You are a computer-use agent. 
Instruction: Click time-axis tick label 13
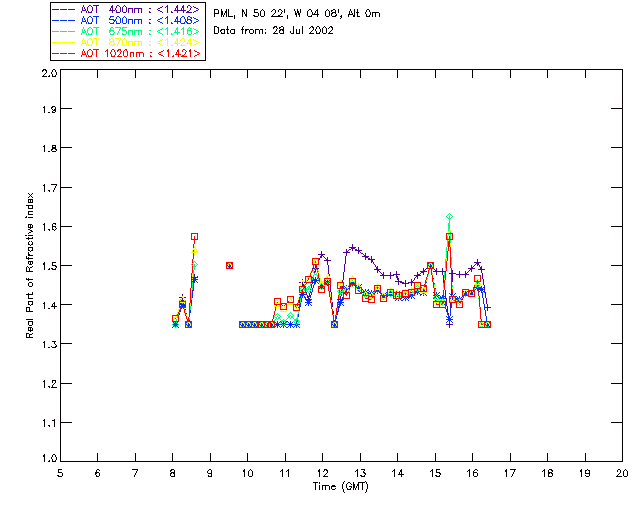point(360,473)
